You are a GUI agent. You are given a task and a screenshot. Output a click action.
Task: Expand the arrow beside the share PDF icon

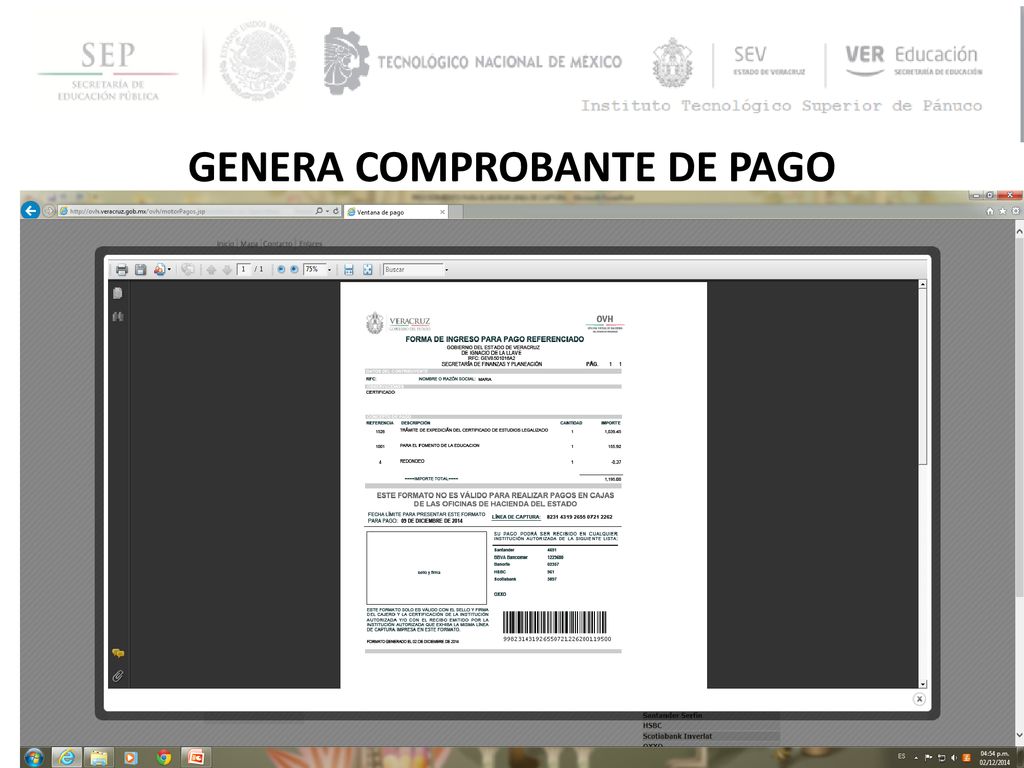tap(169, 270)
